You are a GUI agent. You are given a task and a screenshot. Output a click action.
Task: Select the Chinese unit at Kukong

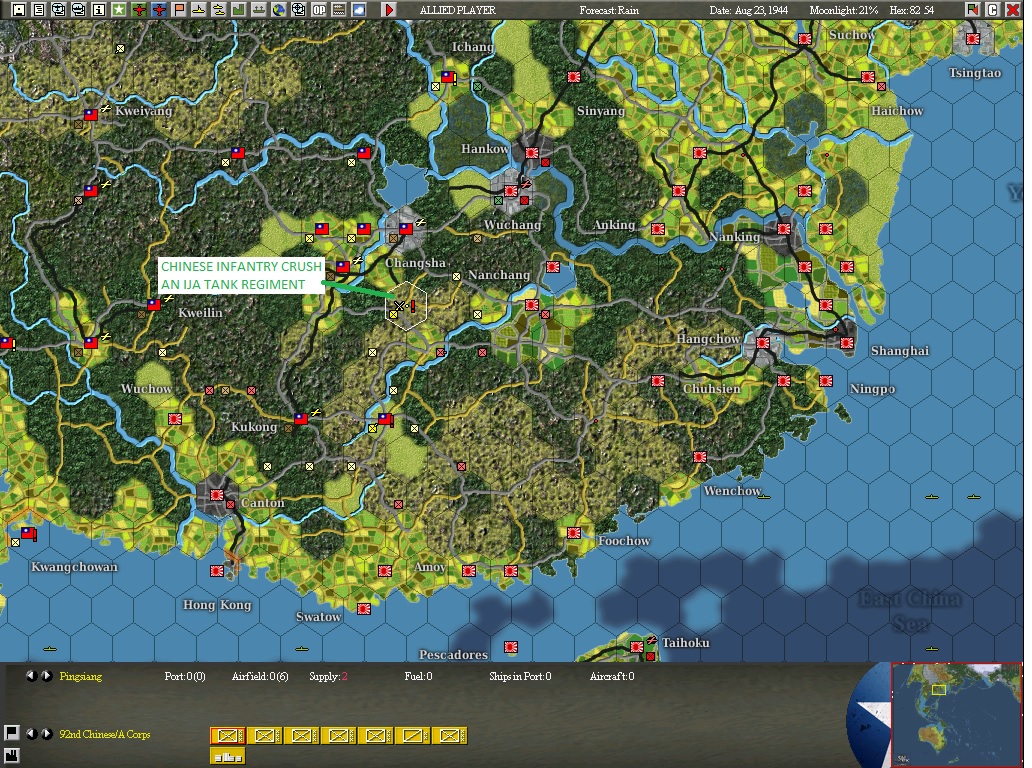[301, 418]
